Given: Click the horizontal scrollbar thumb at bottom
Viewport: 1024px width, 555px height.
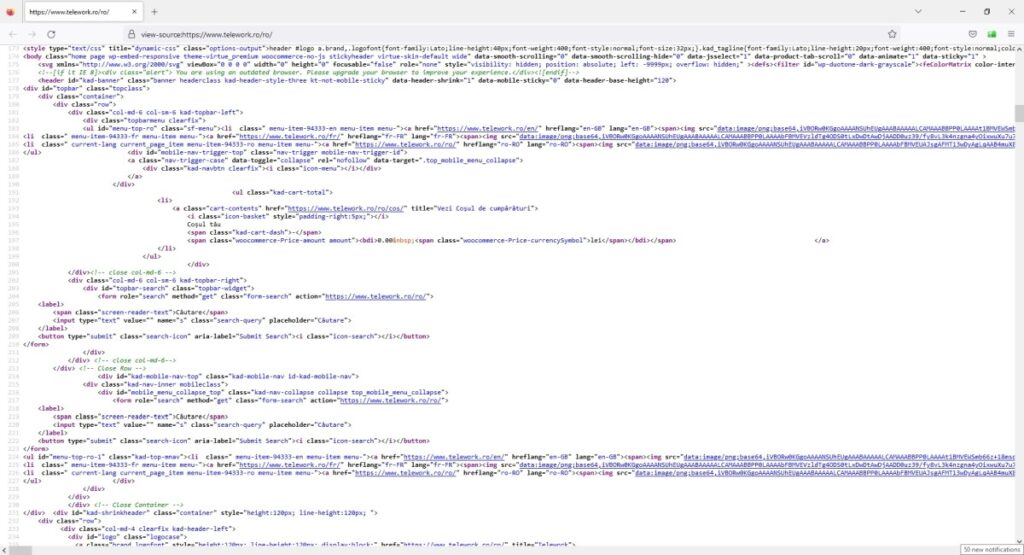Looking at the screenshot, I should tap(20, 550).
